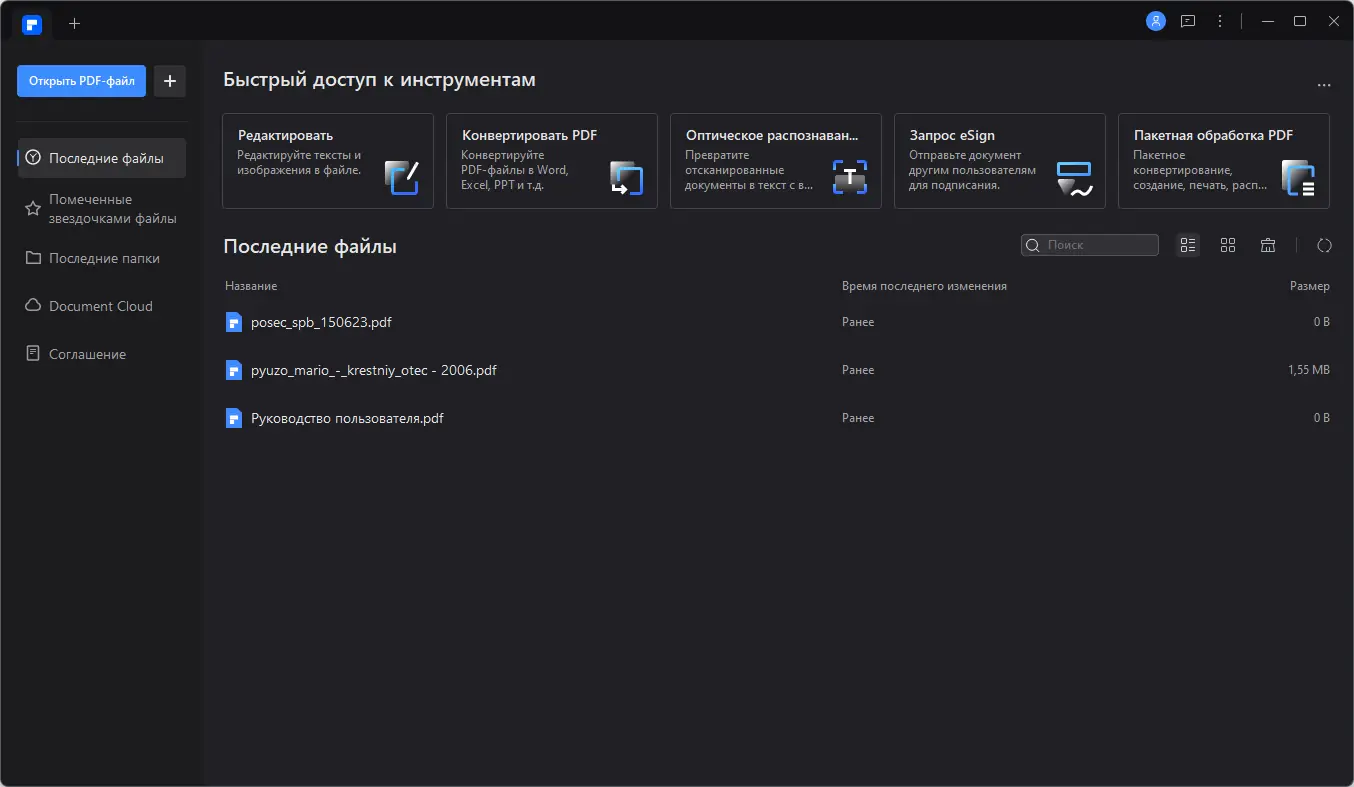Click the folder icon for Последние папки
This screenshot has height=787, width=1354.
33,258
